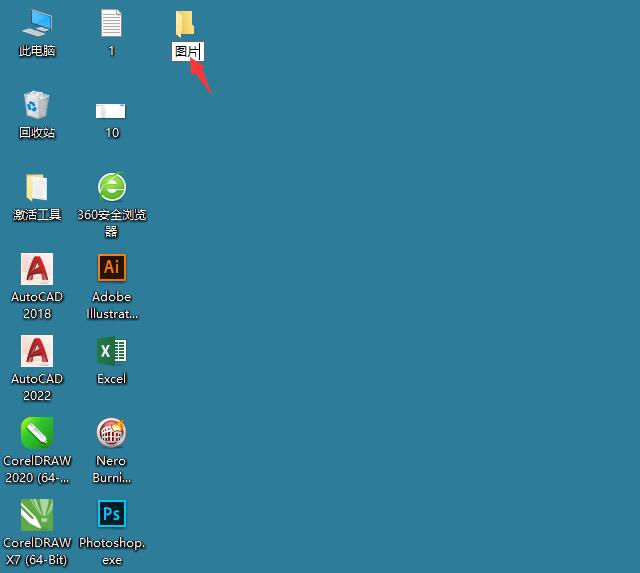
Task: Select the 激活工具 folder icon
Action: [x=37, y=187]
